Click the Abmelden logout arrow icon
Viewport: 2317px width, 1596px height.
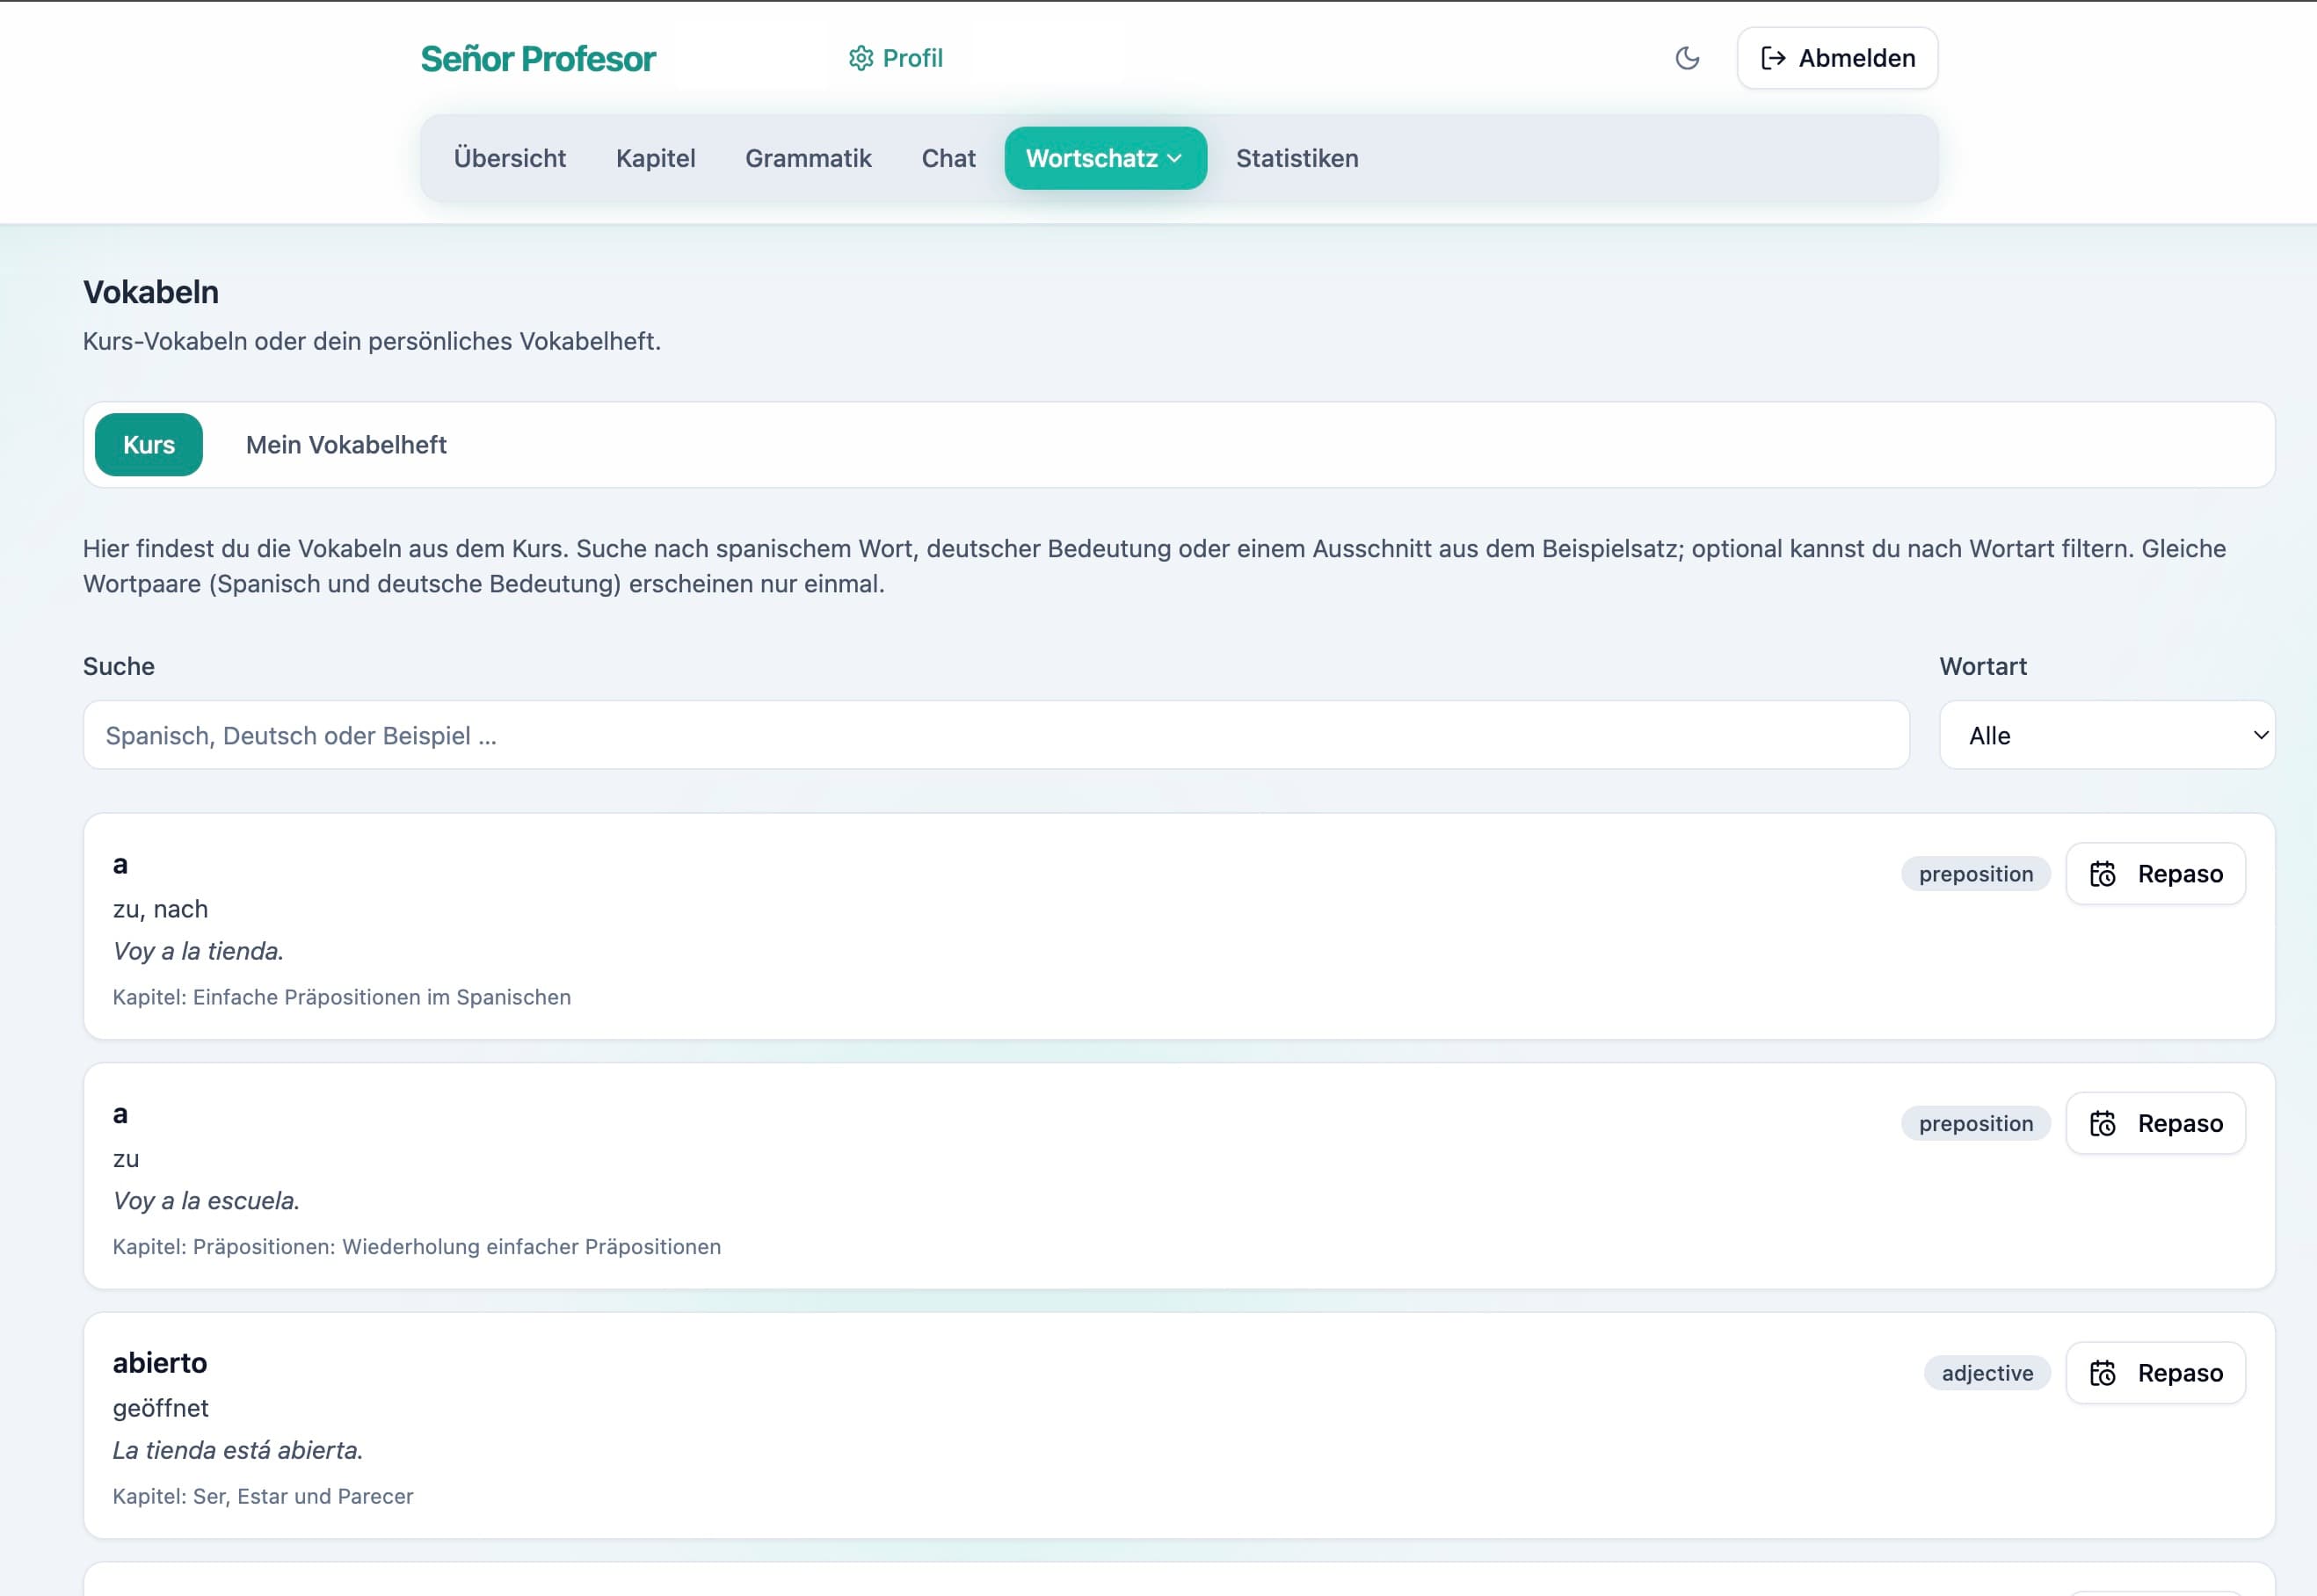tap(1773, 58)
